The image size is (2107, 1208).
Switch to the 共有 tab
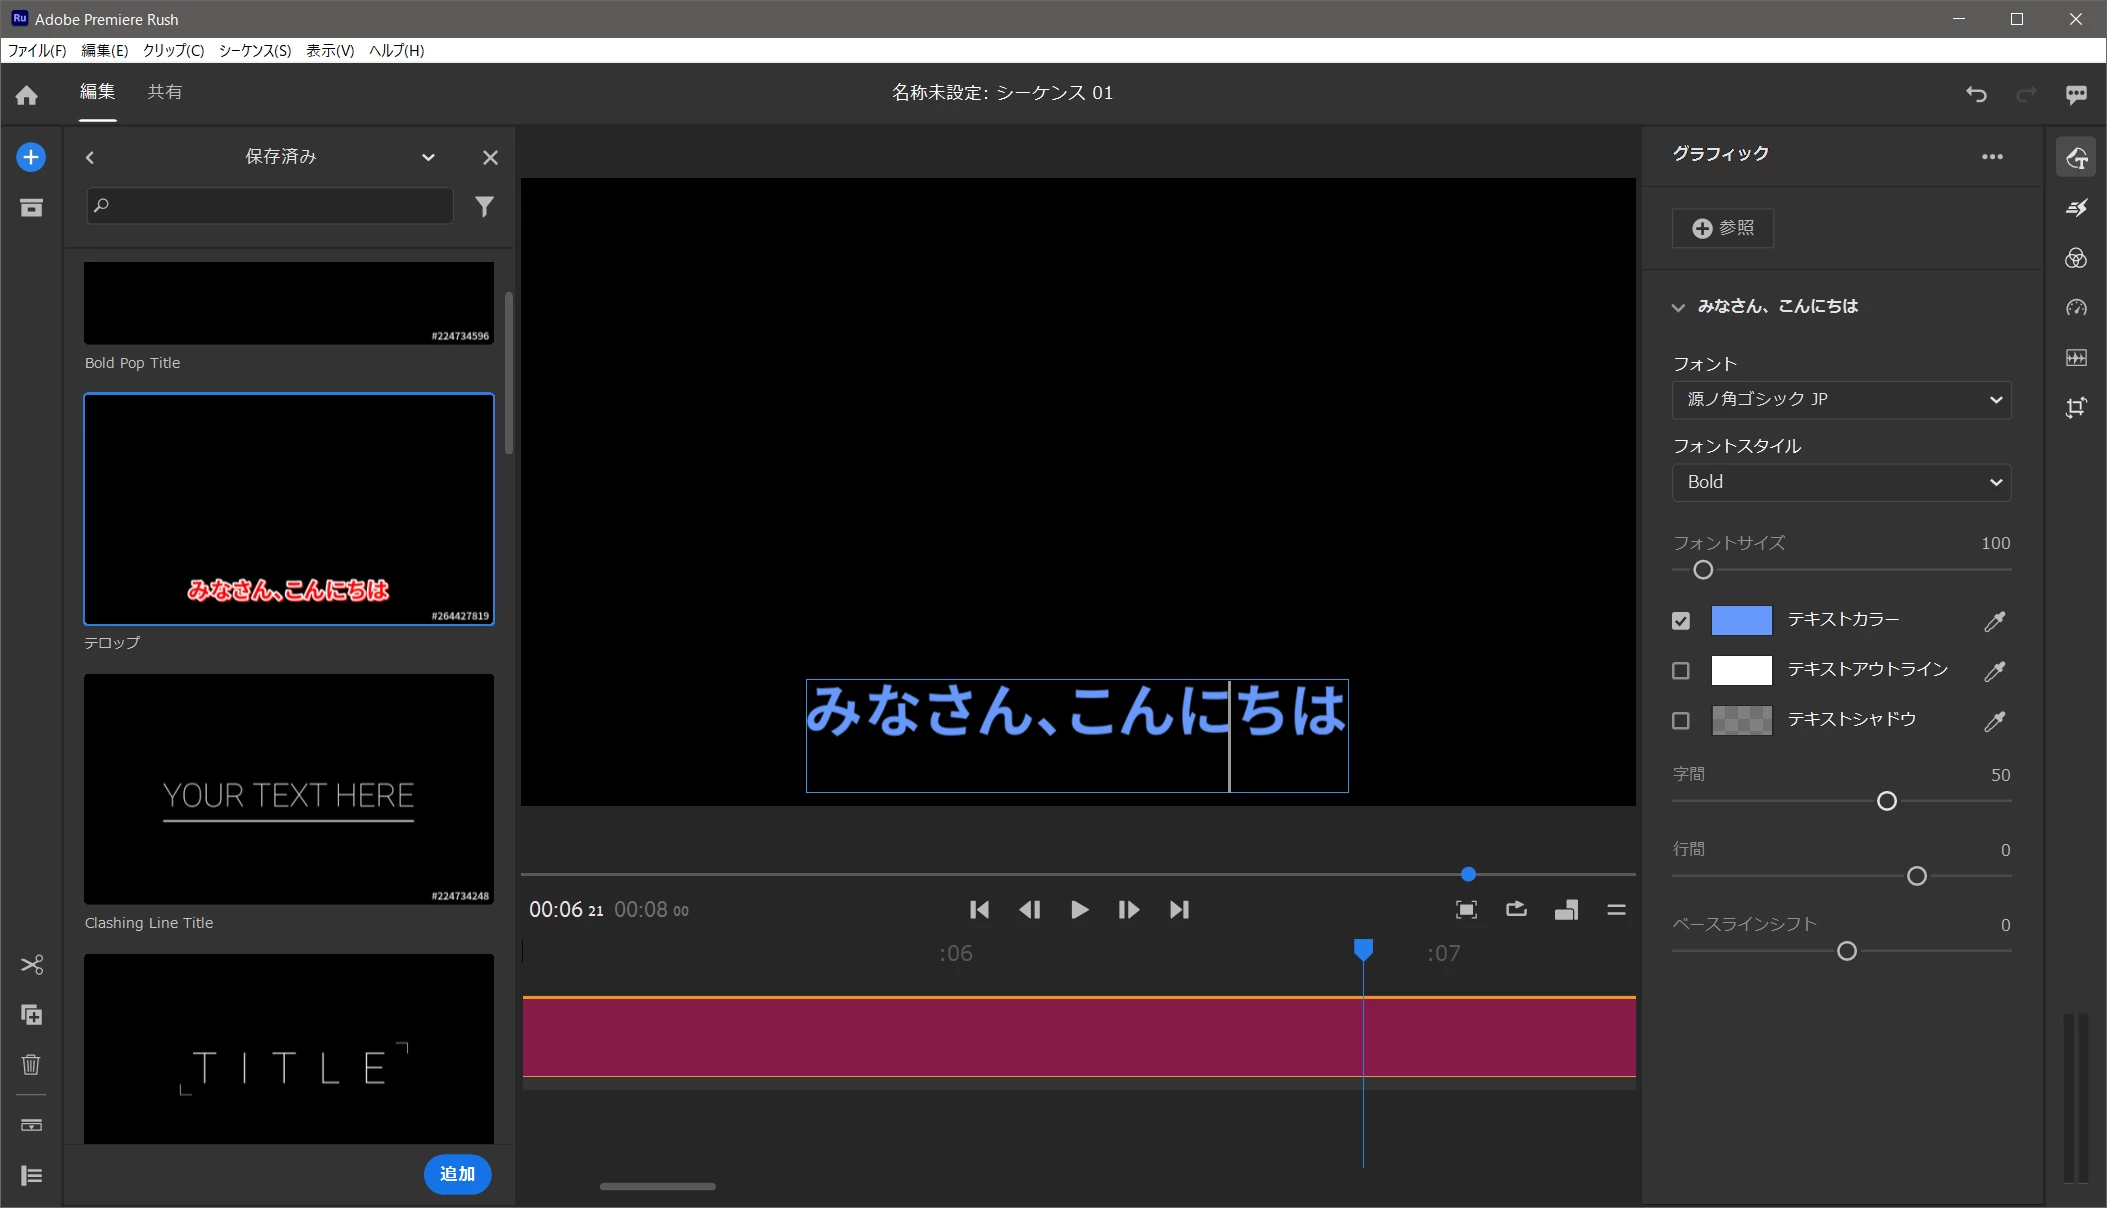(165, 92)
